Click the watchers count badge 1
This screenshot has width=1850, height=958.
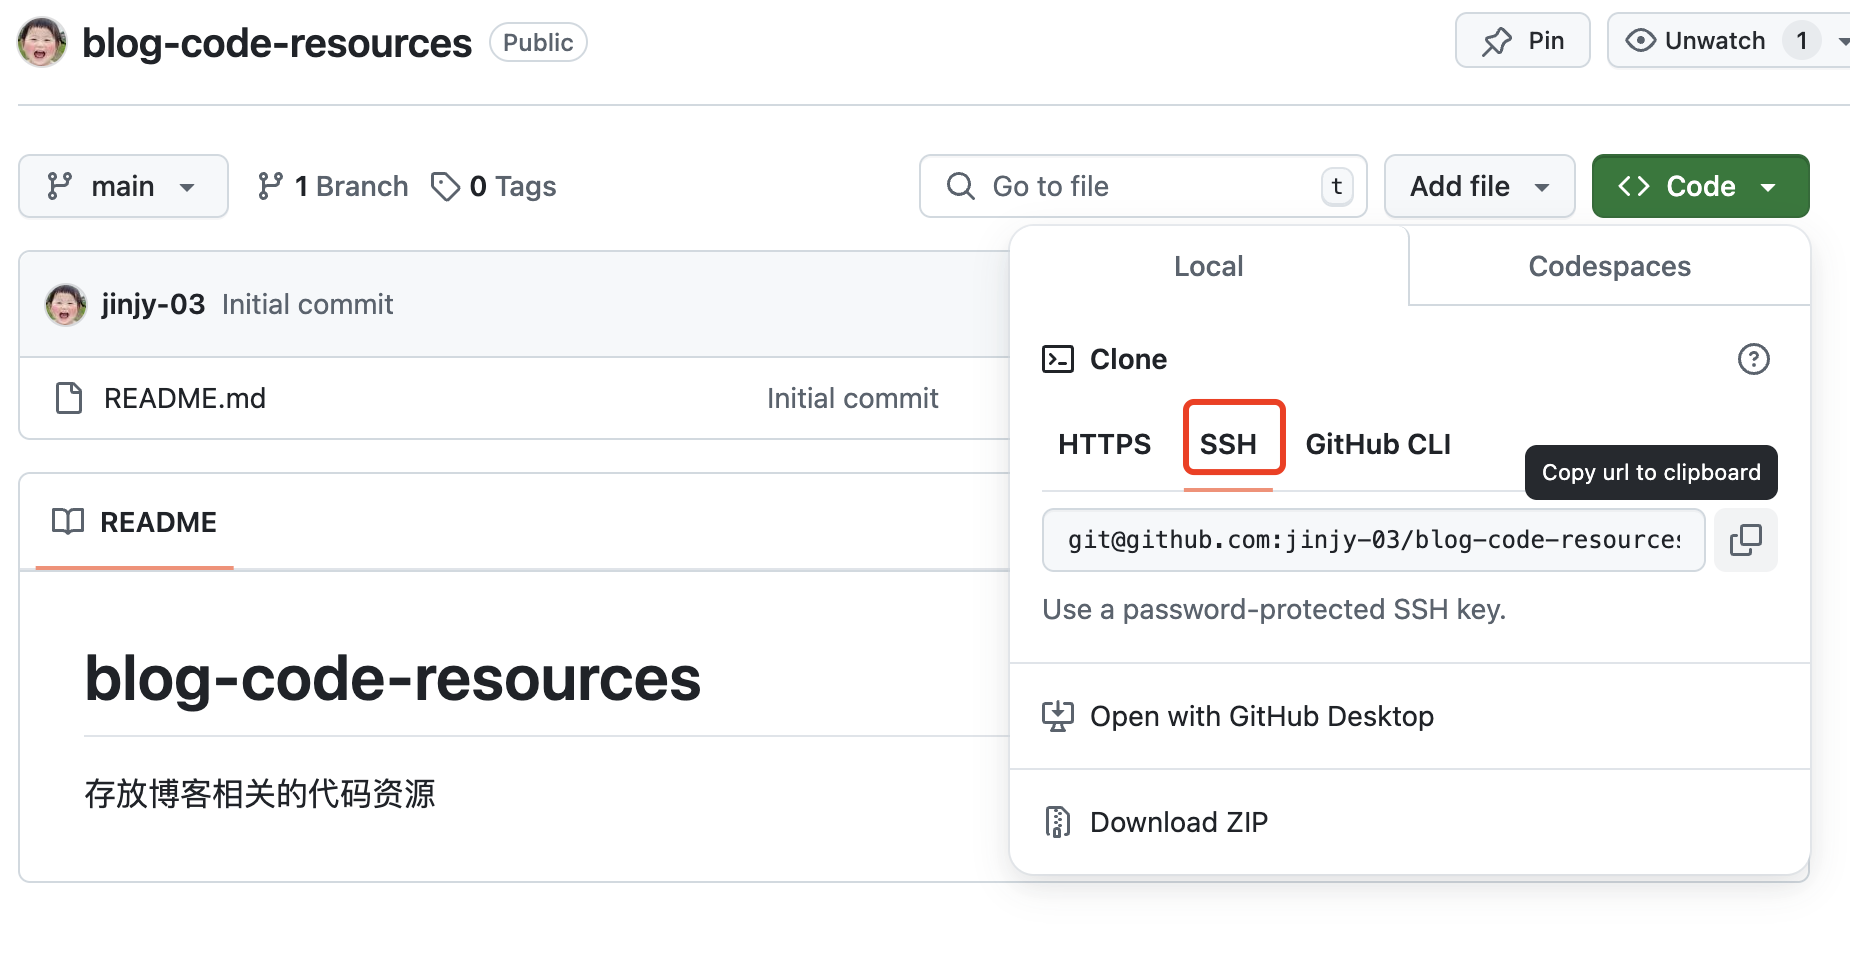[1802, 41]
